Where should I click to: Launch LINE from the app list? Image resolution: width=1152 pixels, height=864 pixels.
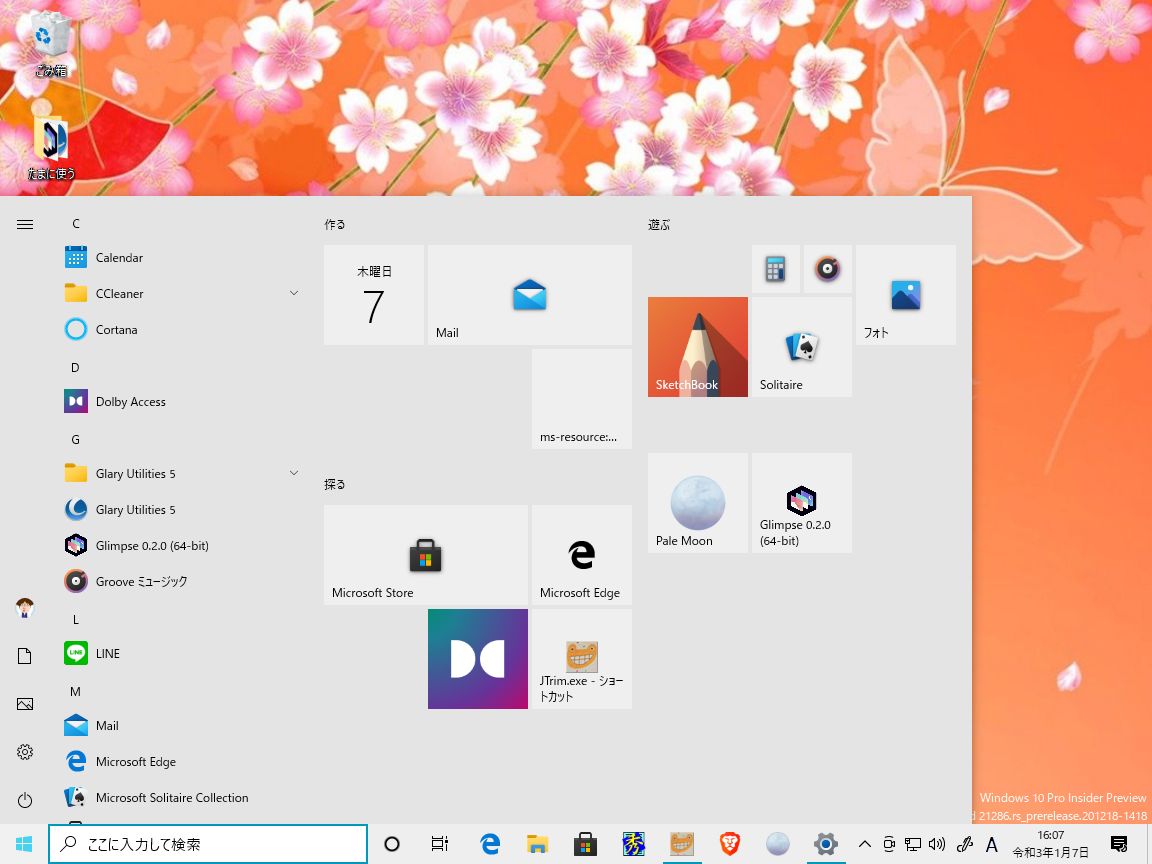[x=107, y=653]
